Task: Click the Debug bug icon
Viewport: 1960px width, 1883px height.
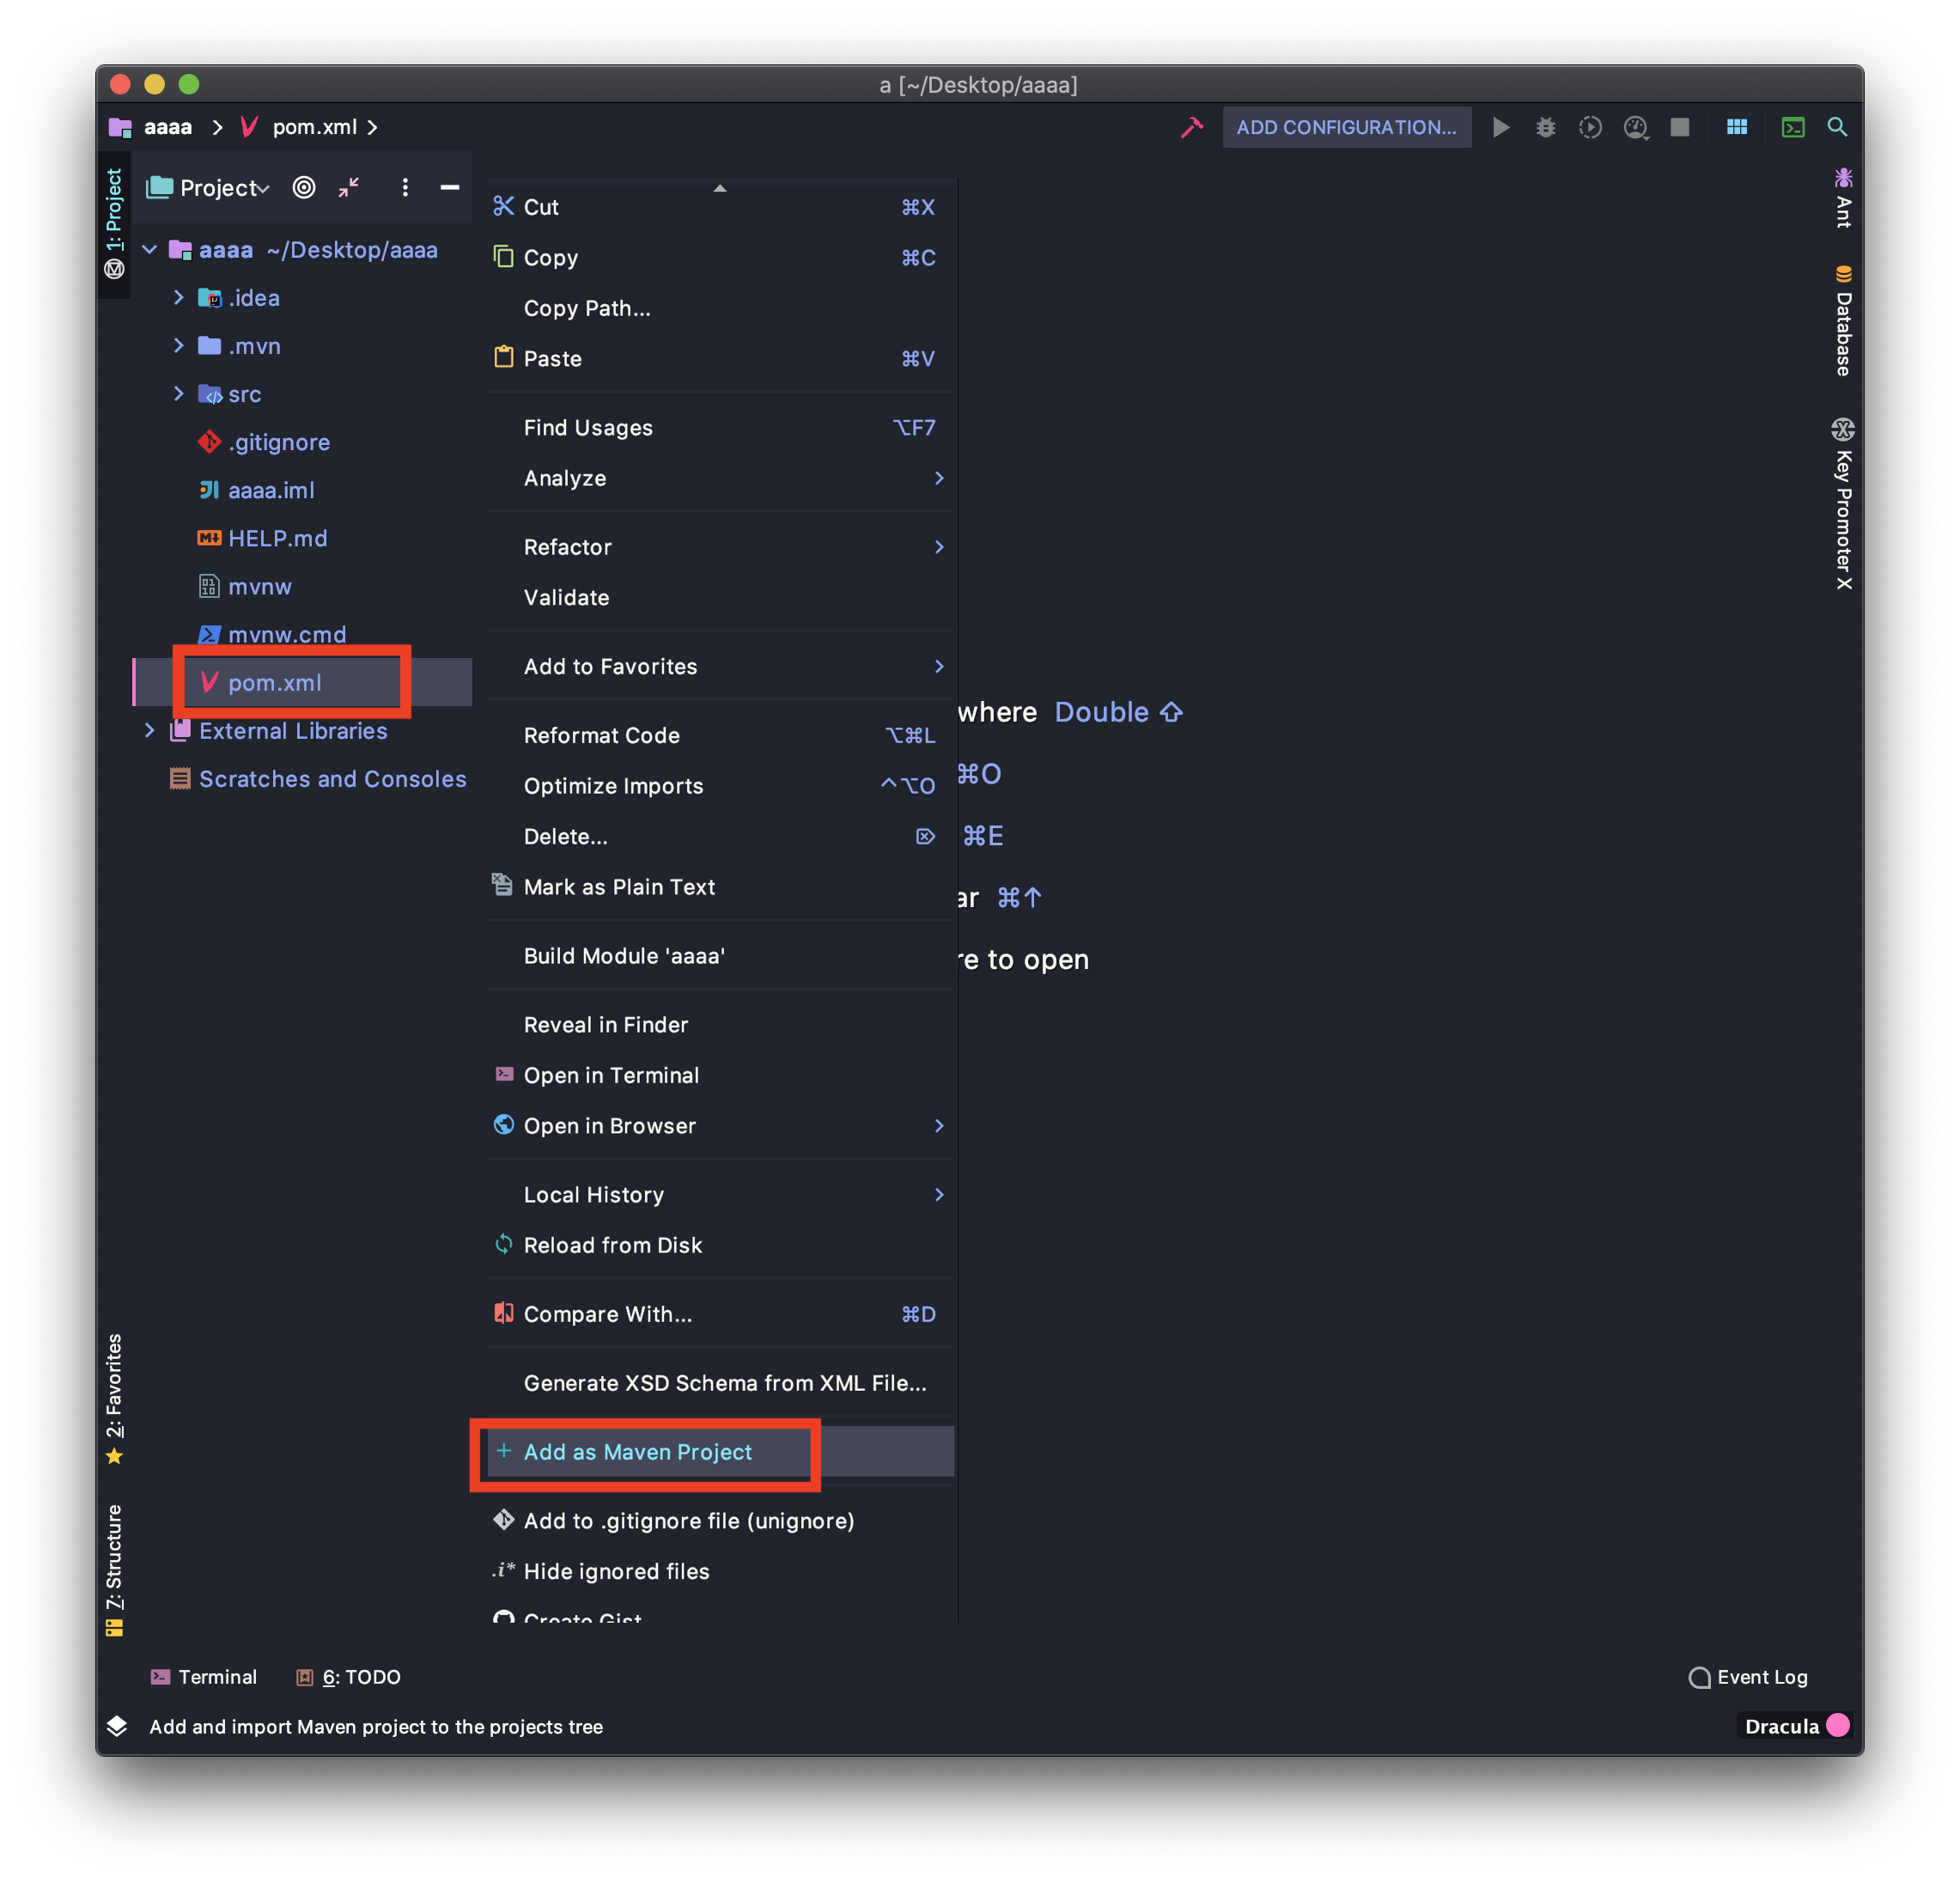Action: 1546,127
